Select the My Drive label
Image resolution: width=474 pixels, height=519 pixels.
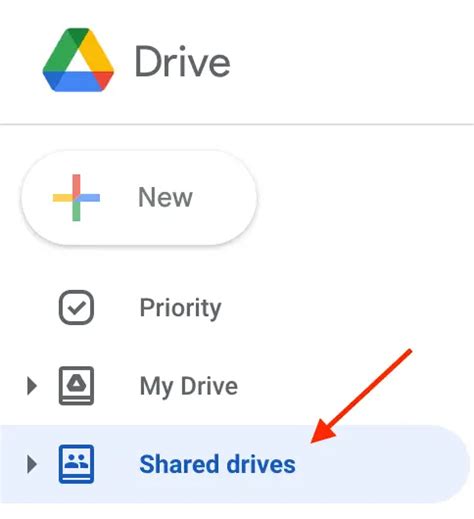(189, 386)
